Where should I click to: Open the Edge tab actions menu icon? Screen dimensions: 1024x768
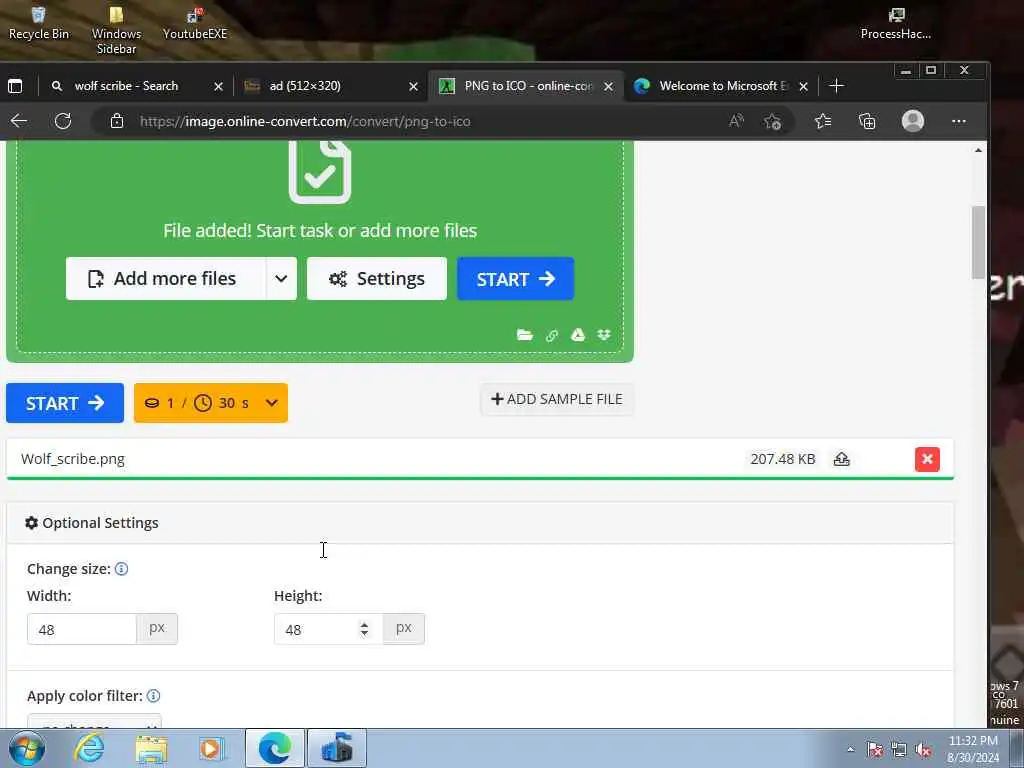15,86
